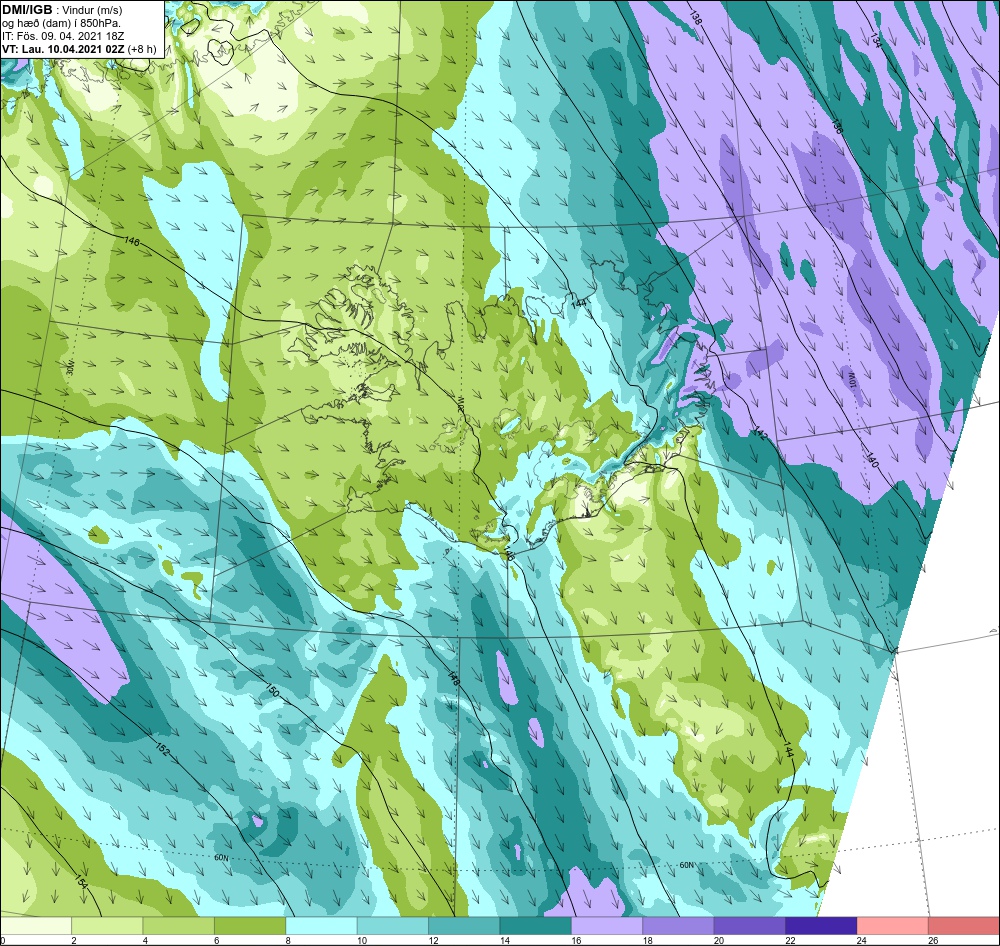The image size is (1000, 946).
Task: Choose the 14–16 m/s dark teal legend swatch
Action: pos(536,925)
